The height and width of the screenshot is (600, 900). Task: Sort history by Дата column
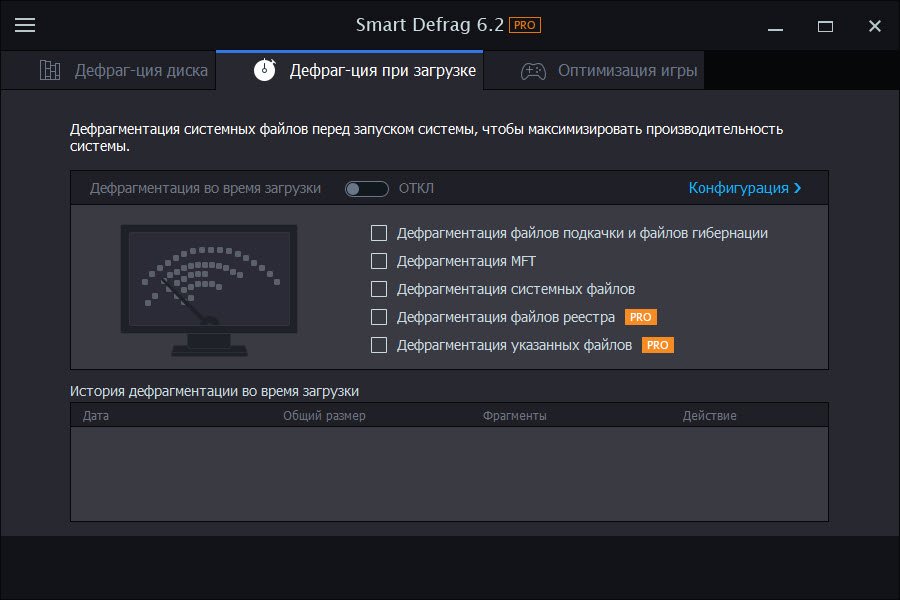point(95,415)
